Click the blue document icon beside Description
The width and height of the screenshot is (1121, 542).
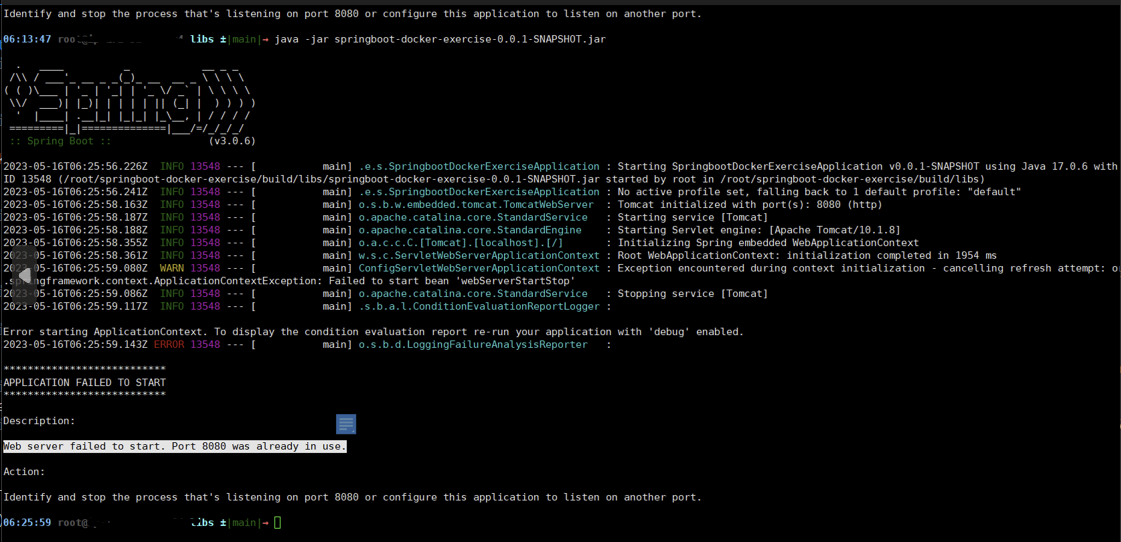coord(346,424)
